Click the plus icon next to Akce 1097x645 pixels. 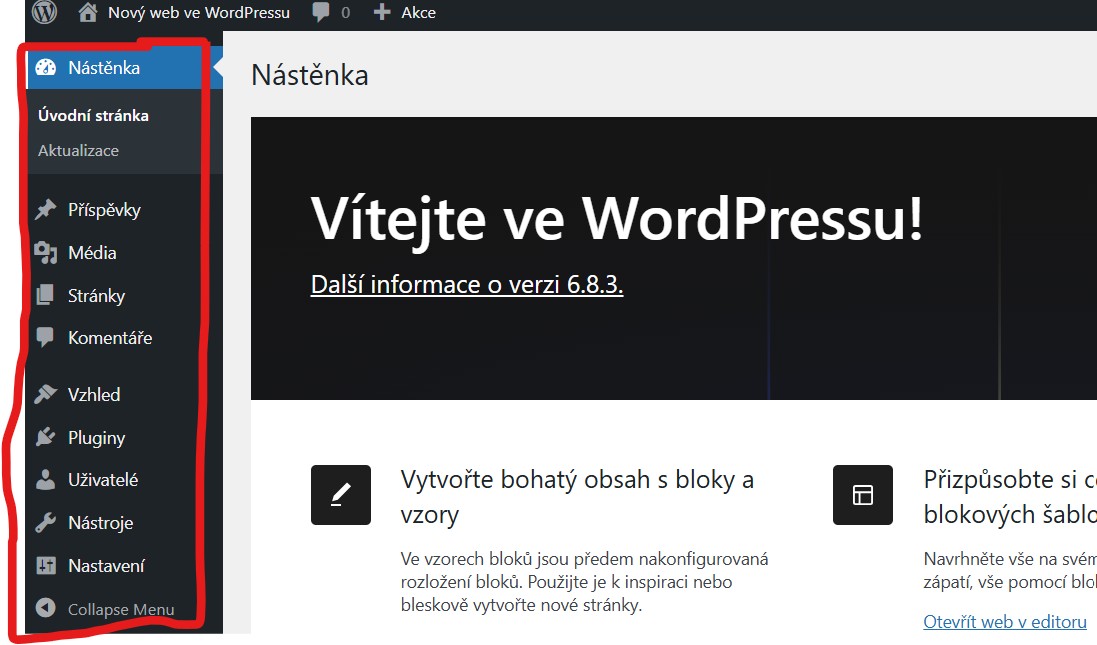coord(382,13)
